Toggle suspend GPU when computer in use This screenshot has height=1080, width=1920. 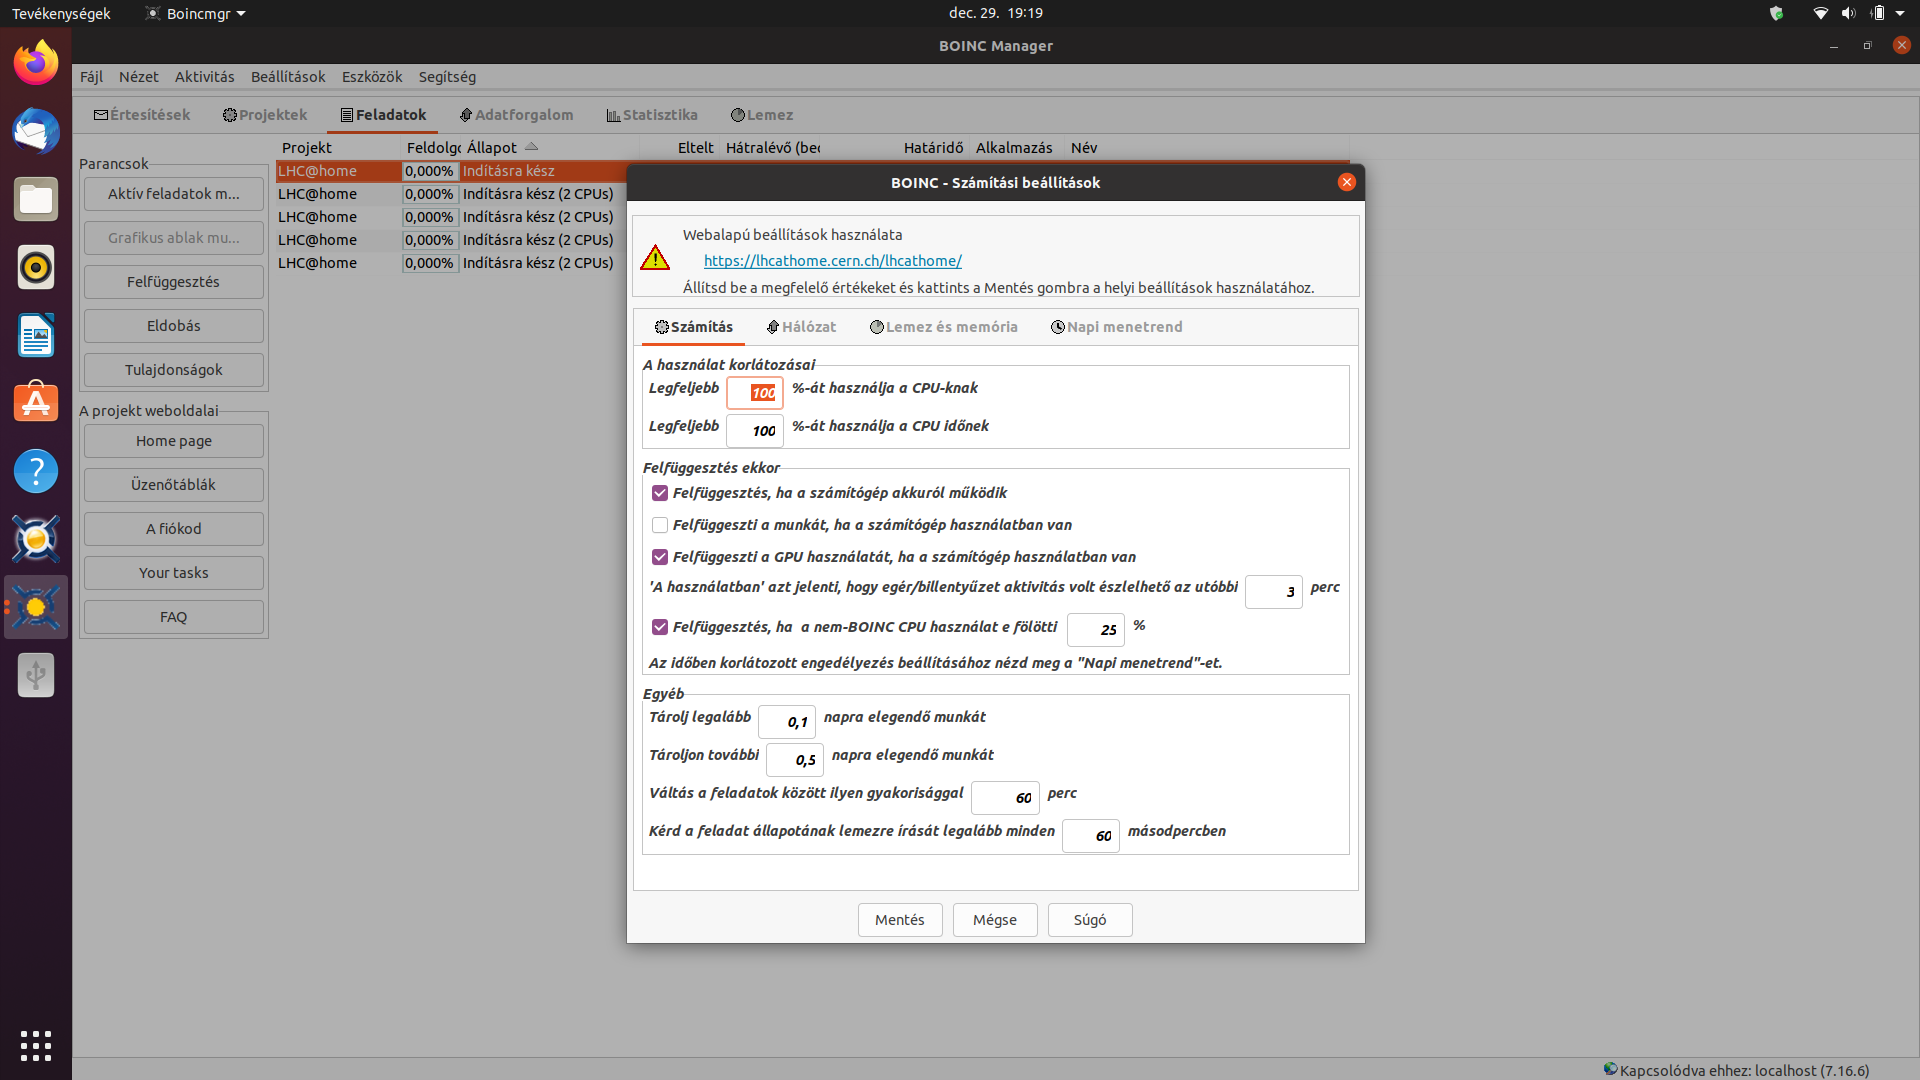pos(660,557)
